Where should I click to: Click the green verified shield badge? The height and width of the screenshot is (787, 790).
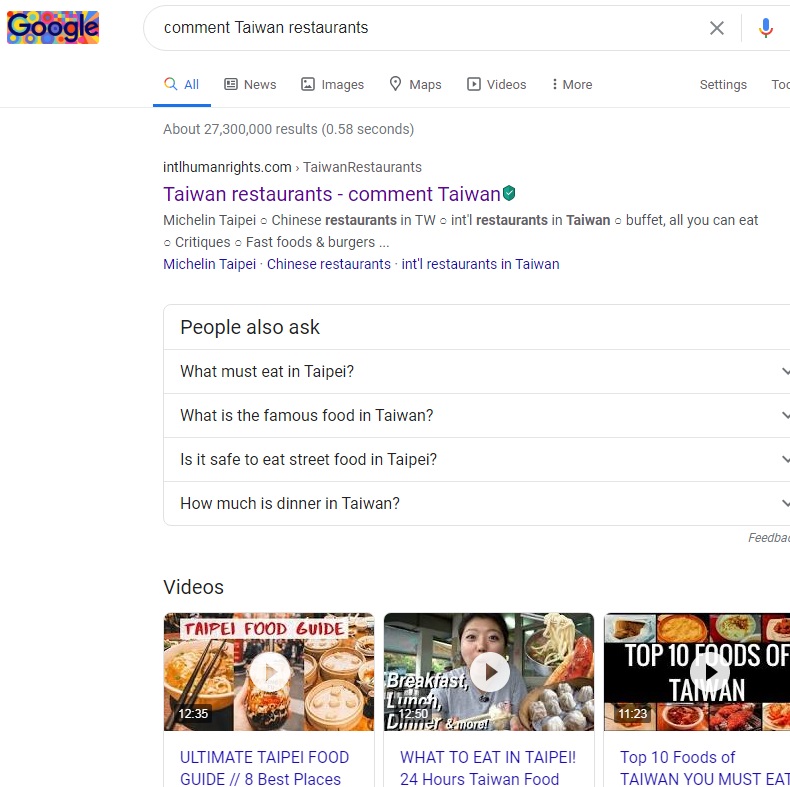pyautogui.click(x=509, y=193)
